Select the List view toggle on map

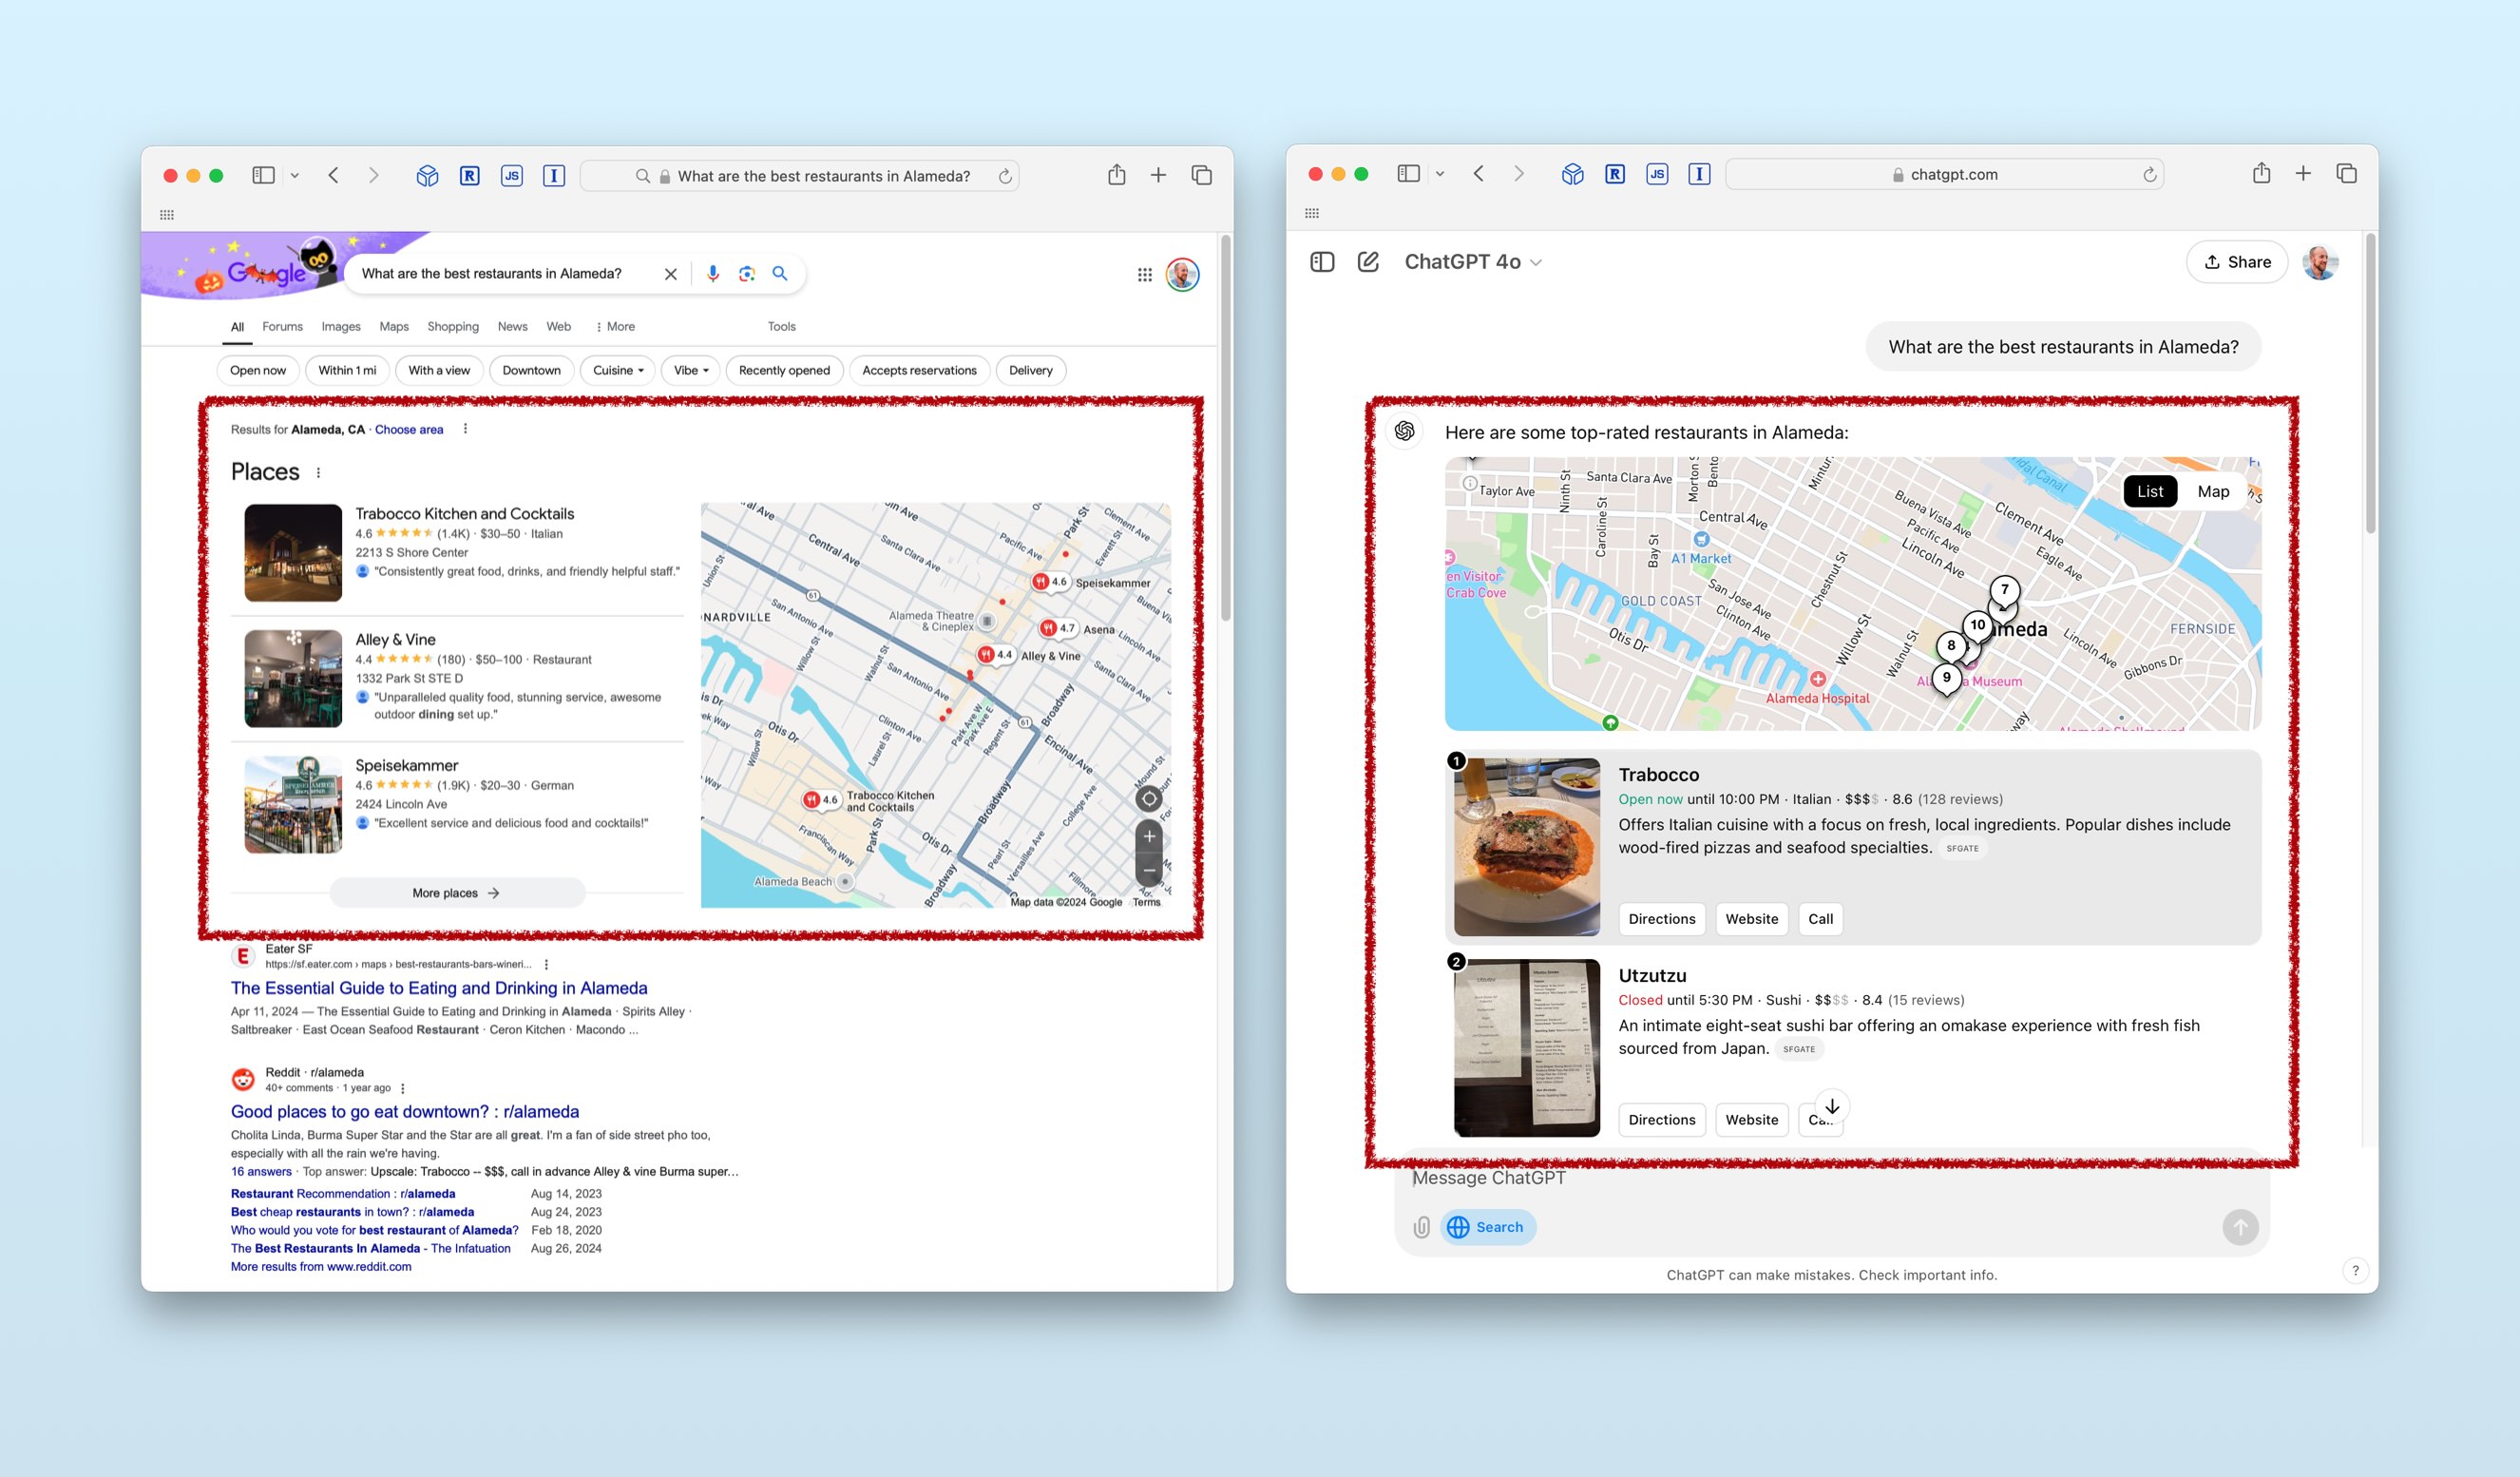2149,491
